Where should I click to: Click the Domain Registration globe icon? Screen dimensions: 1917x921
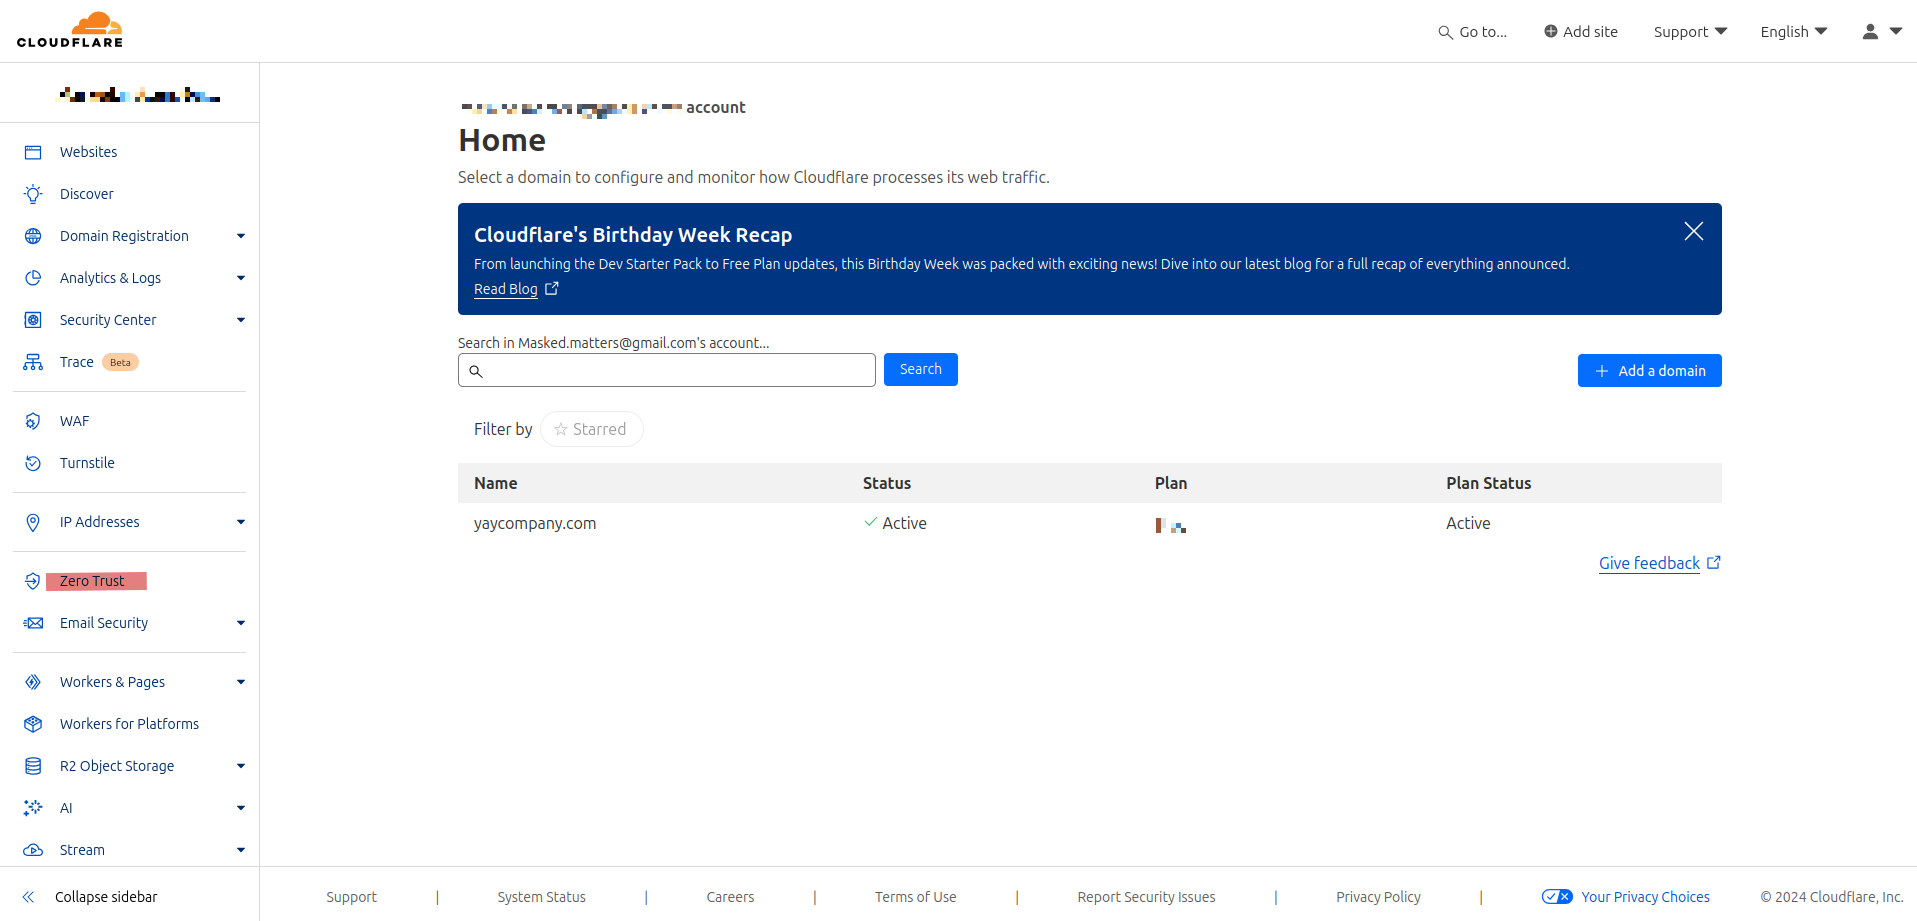coord(33,236)
